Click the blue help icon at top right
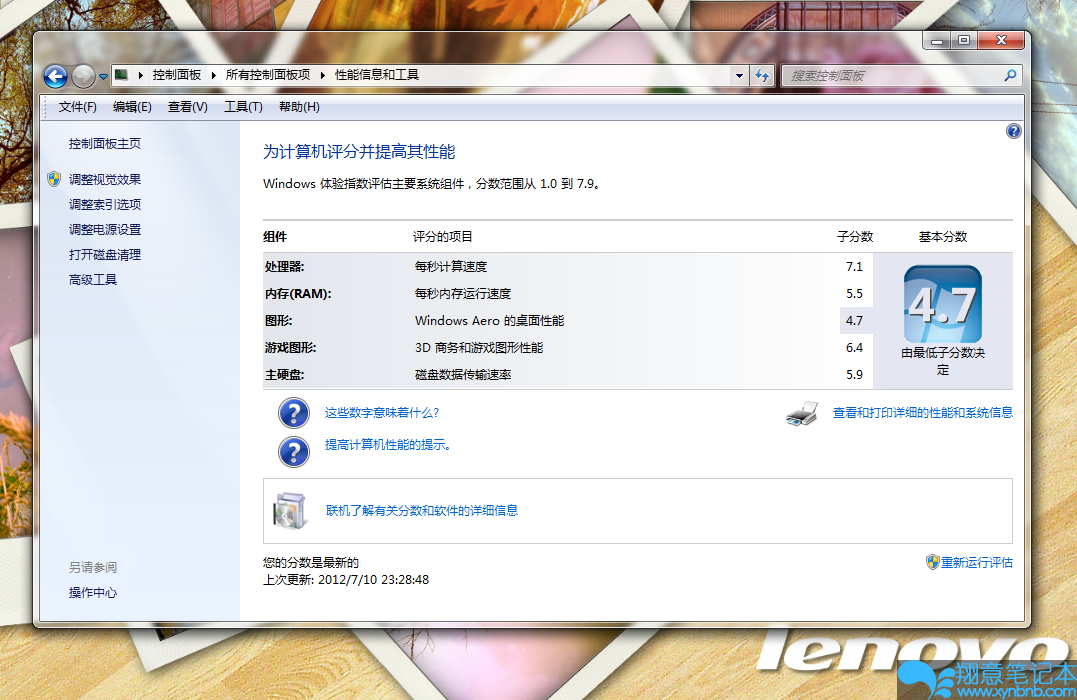 (x=1013, y=131)
